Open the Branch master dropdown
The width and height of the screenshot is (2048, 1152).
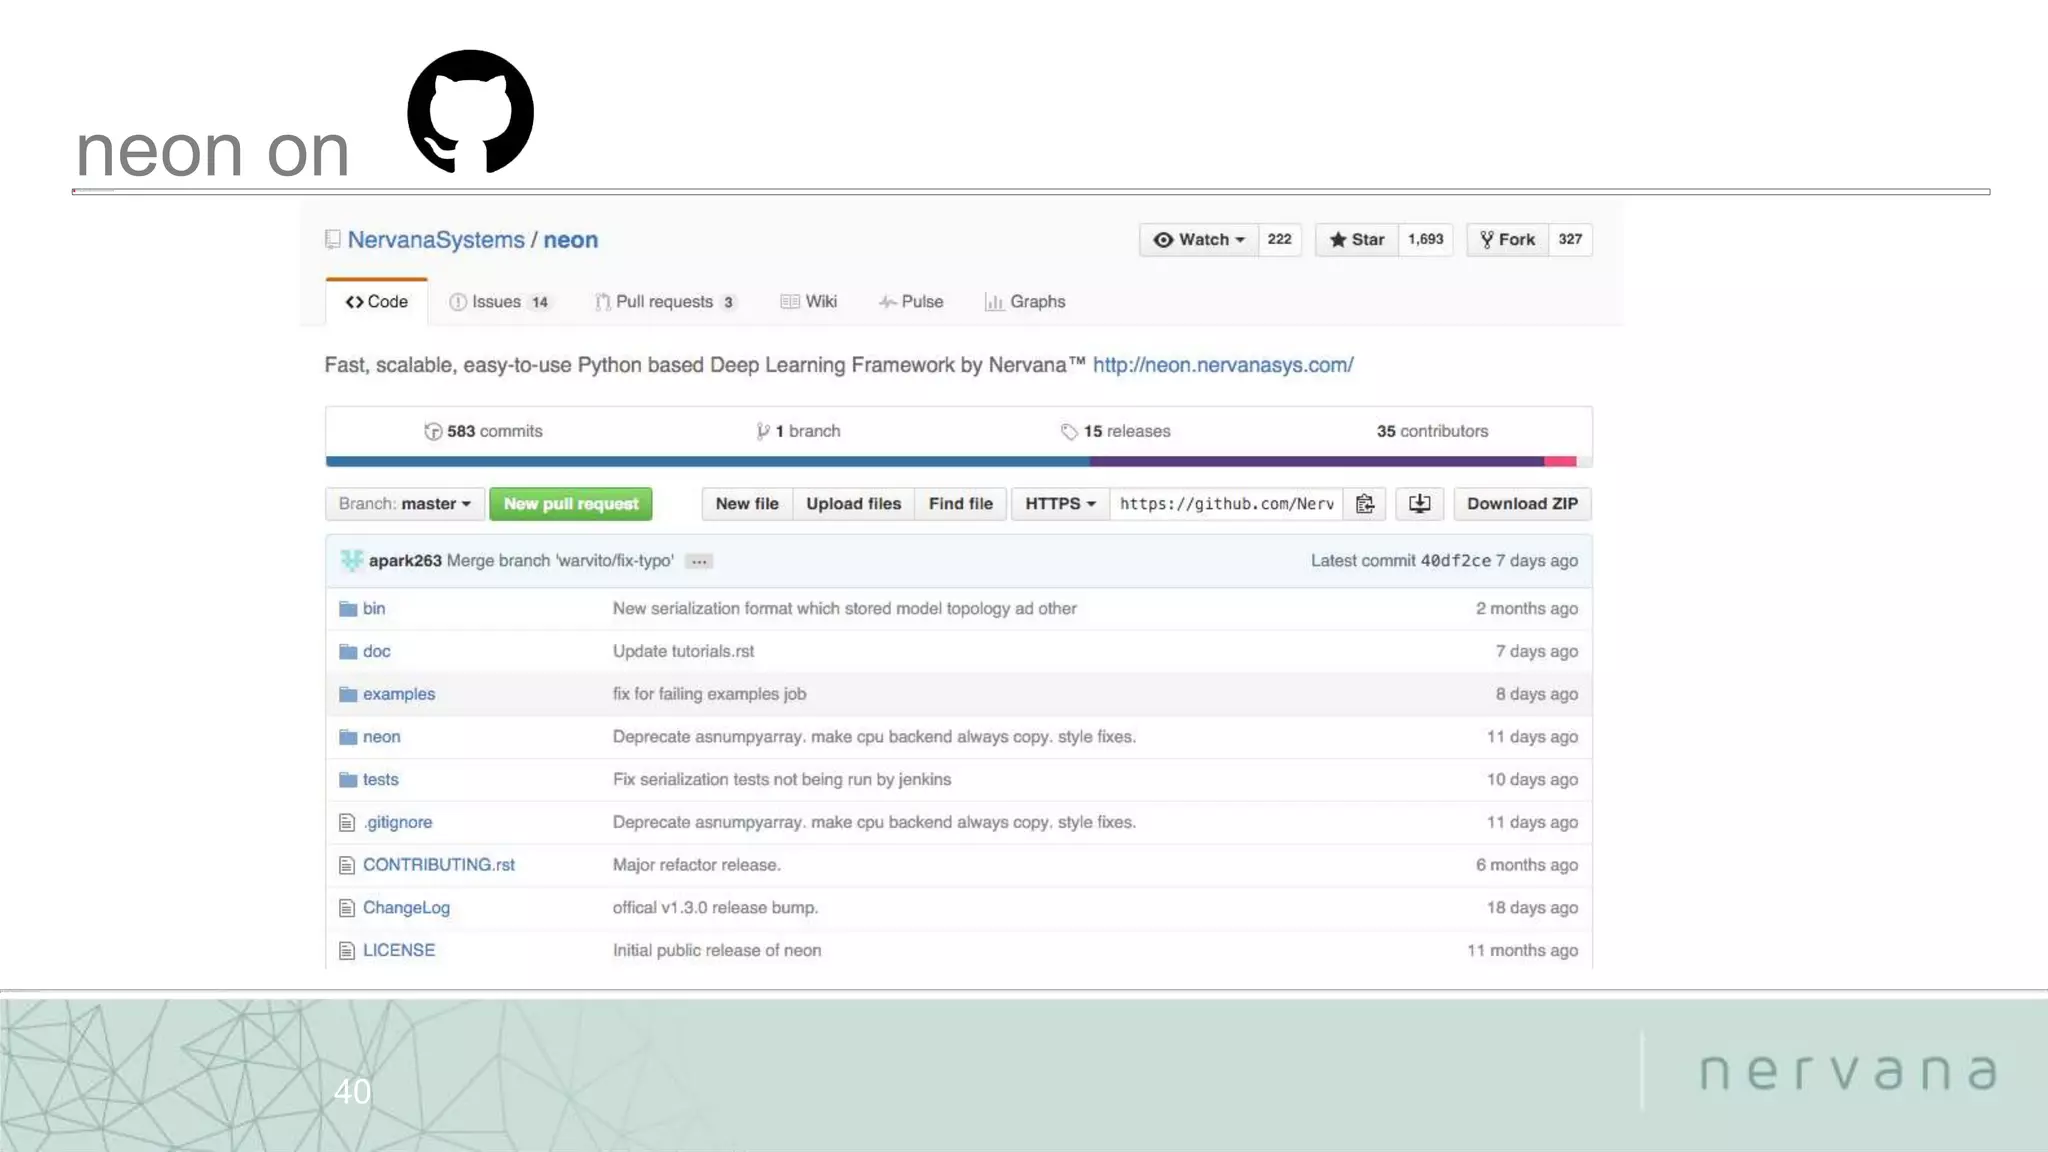pos(405,504)
